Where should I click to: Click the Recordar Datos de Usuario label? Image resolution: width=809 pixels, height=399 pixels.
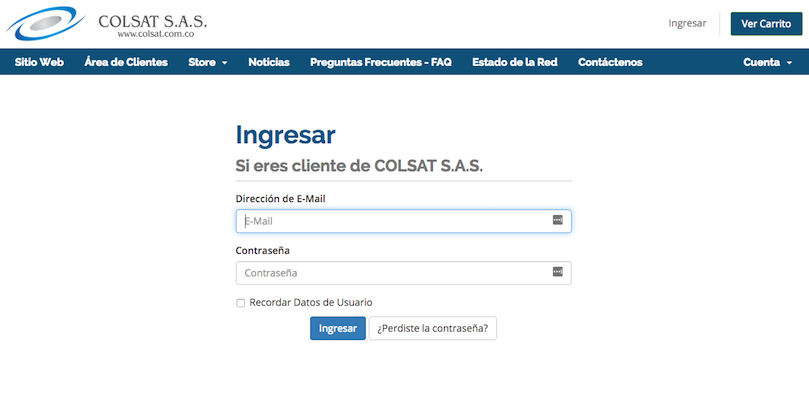coord(311,302)
